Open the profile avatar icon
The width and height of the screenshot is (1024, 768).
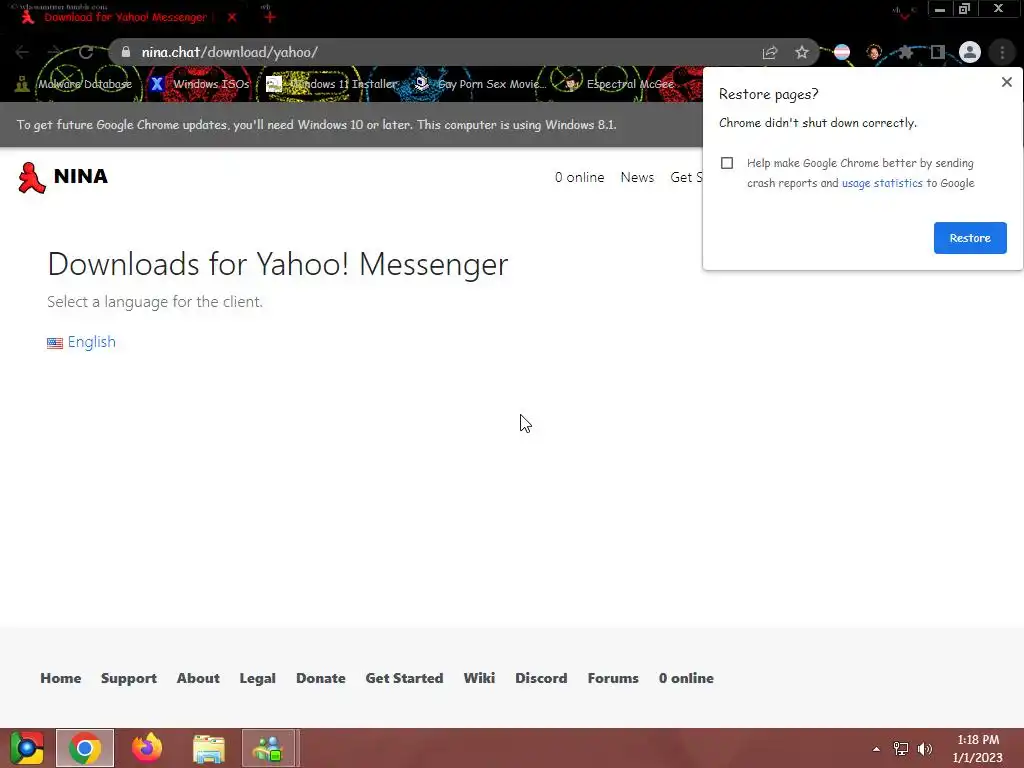tap(970, 52)
